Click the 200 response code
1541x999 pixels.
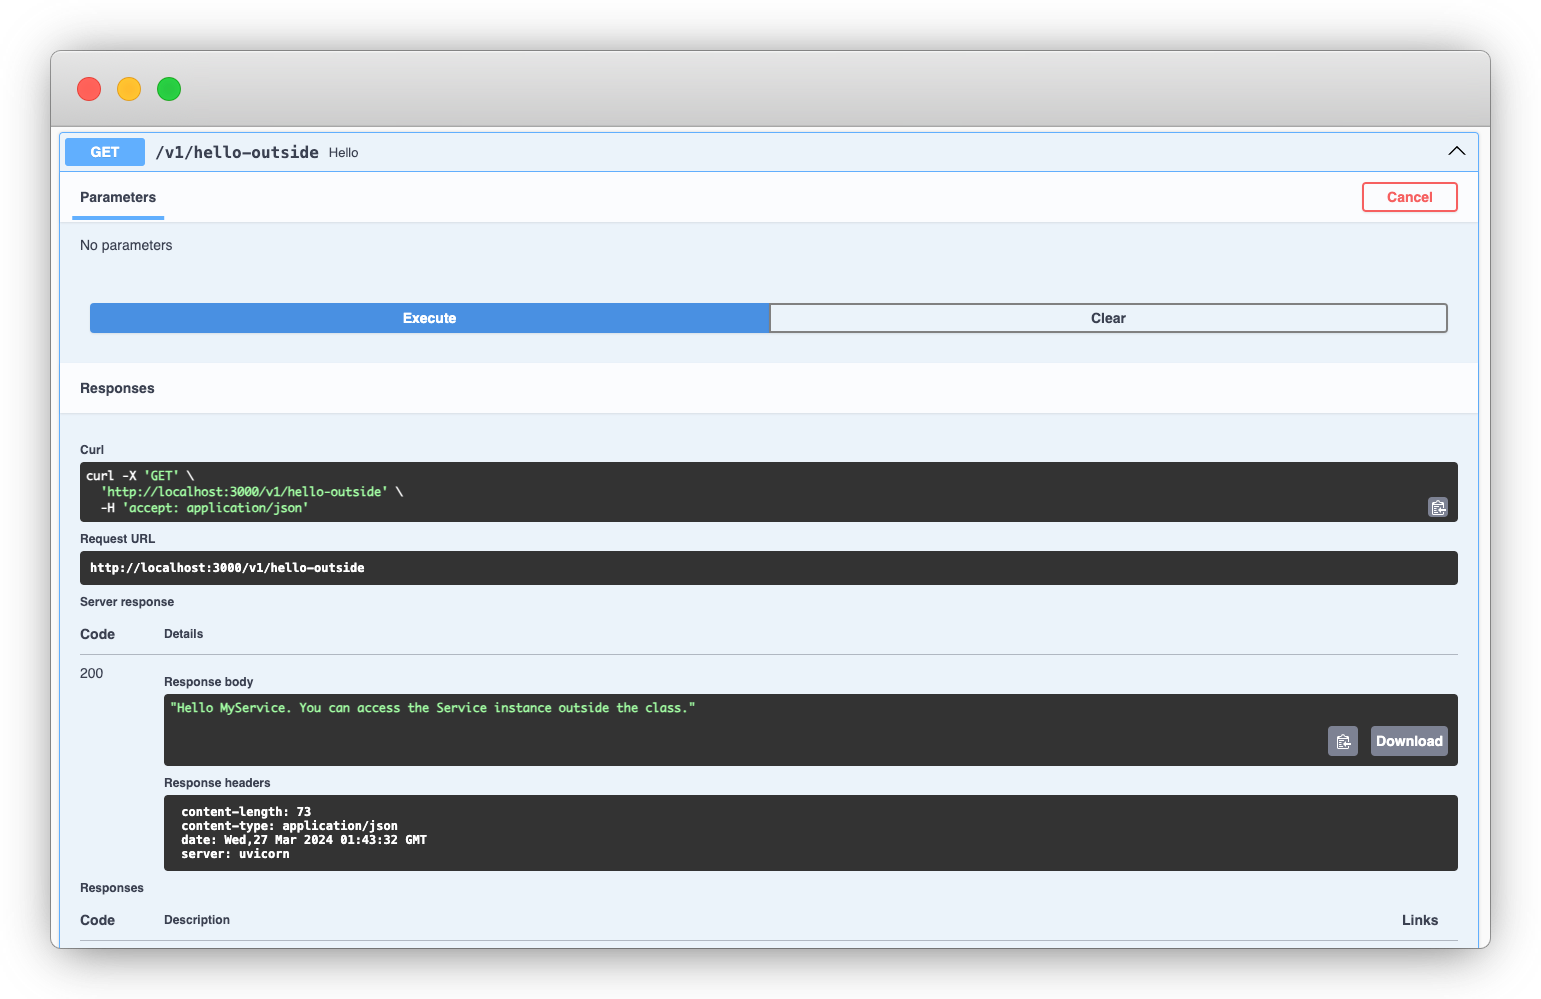(91, 673)
